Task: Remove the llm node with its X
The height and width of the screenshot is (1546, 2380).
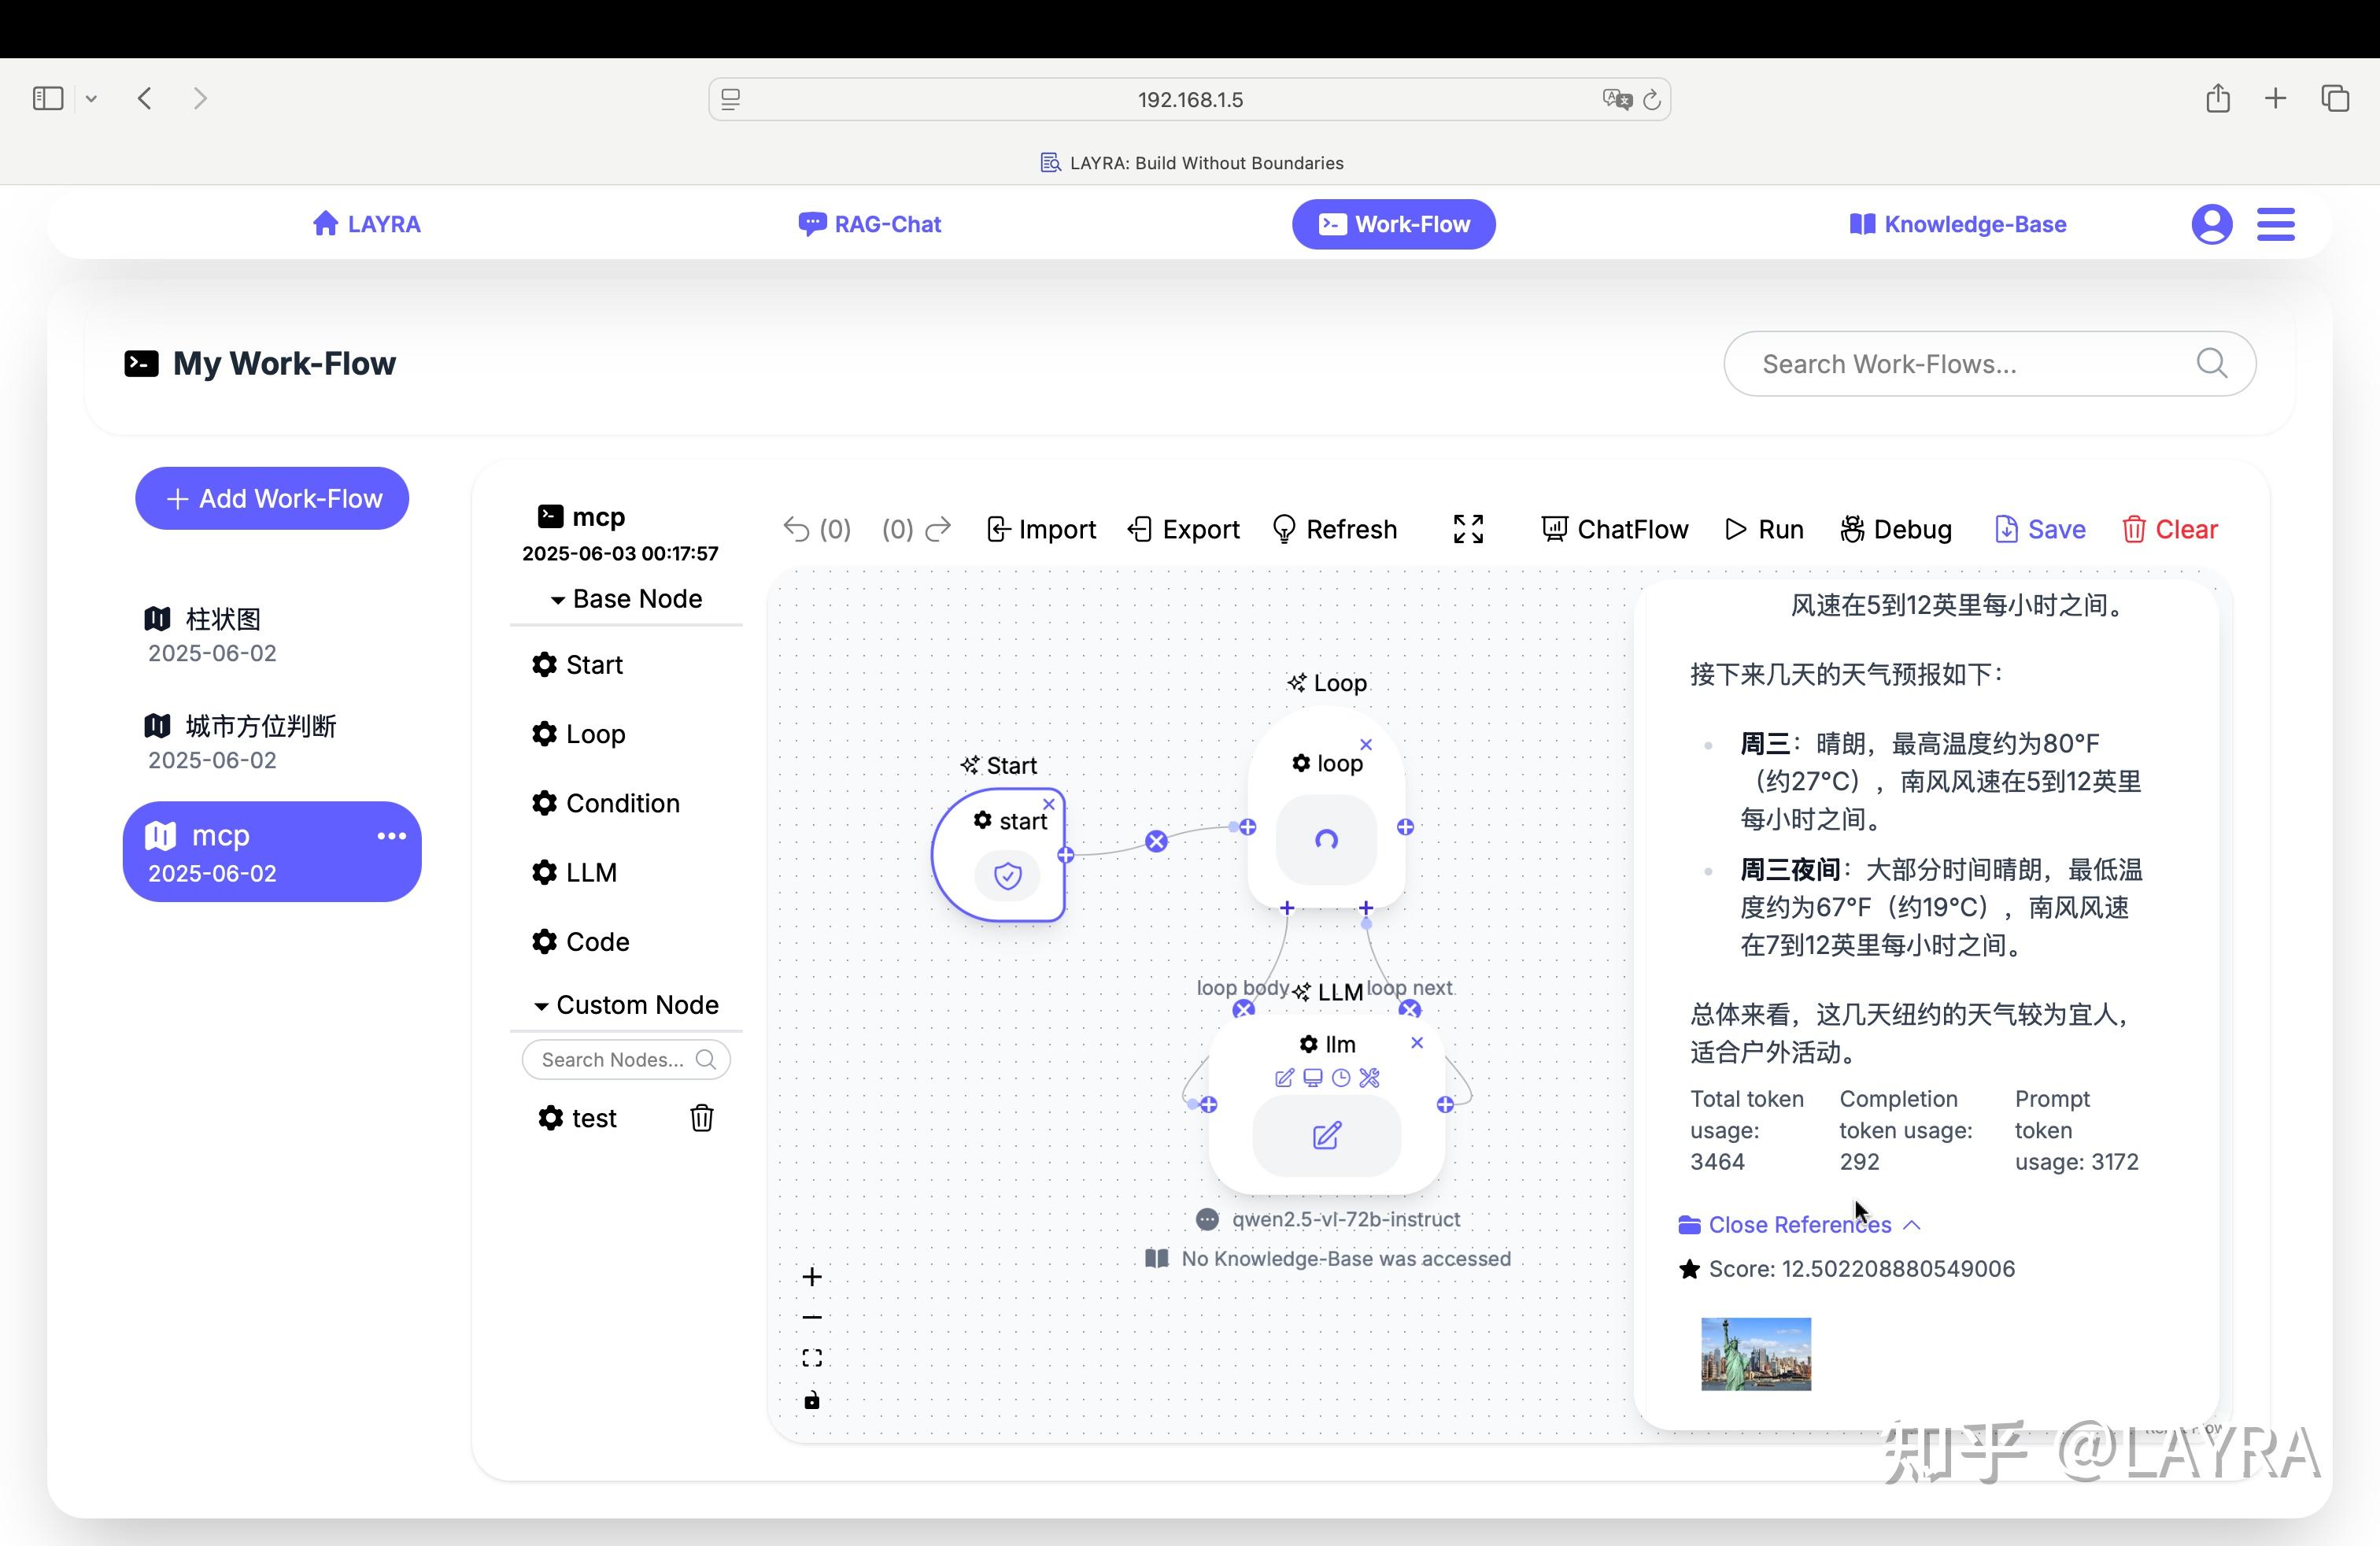Action: click(1417, 1043)
